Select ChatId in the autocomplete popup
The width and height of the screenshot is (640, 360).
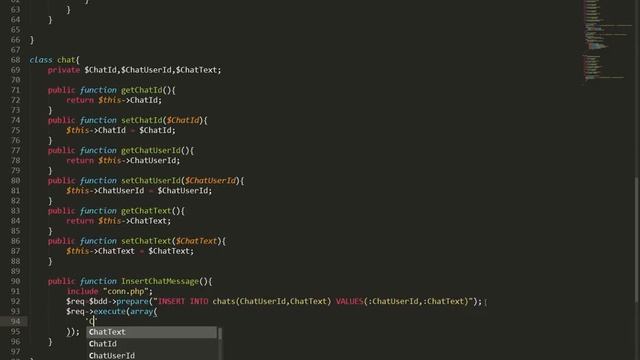pos(151,344)
